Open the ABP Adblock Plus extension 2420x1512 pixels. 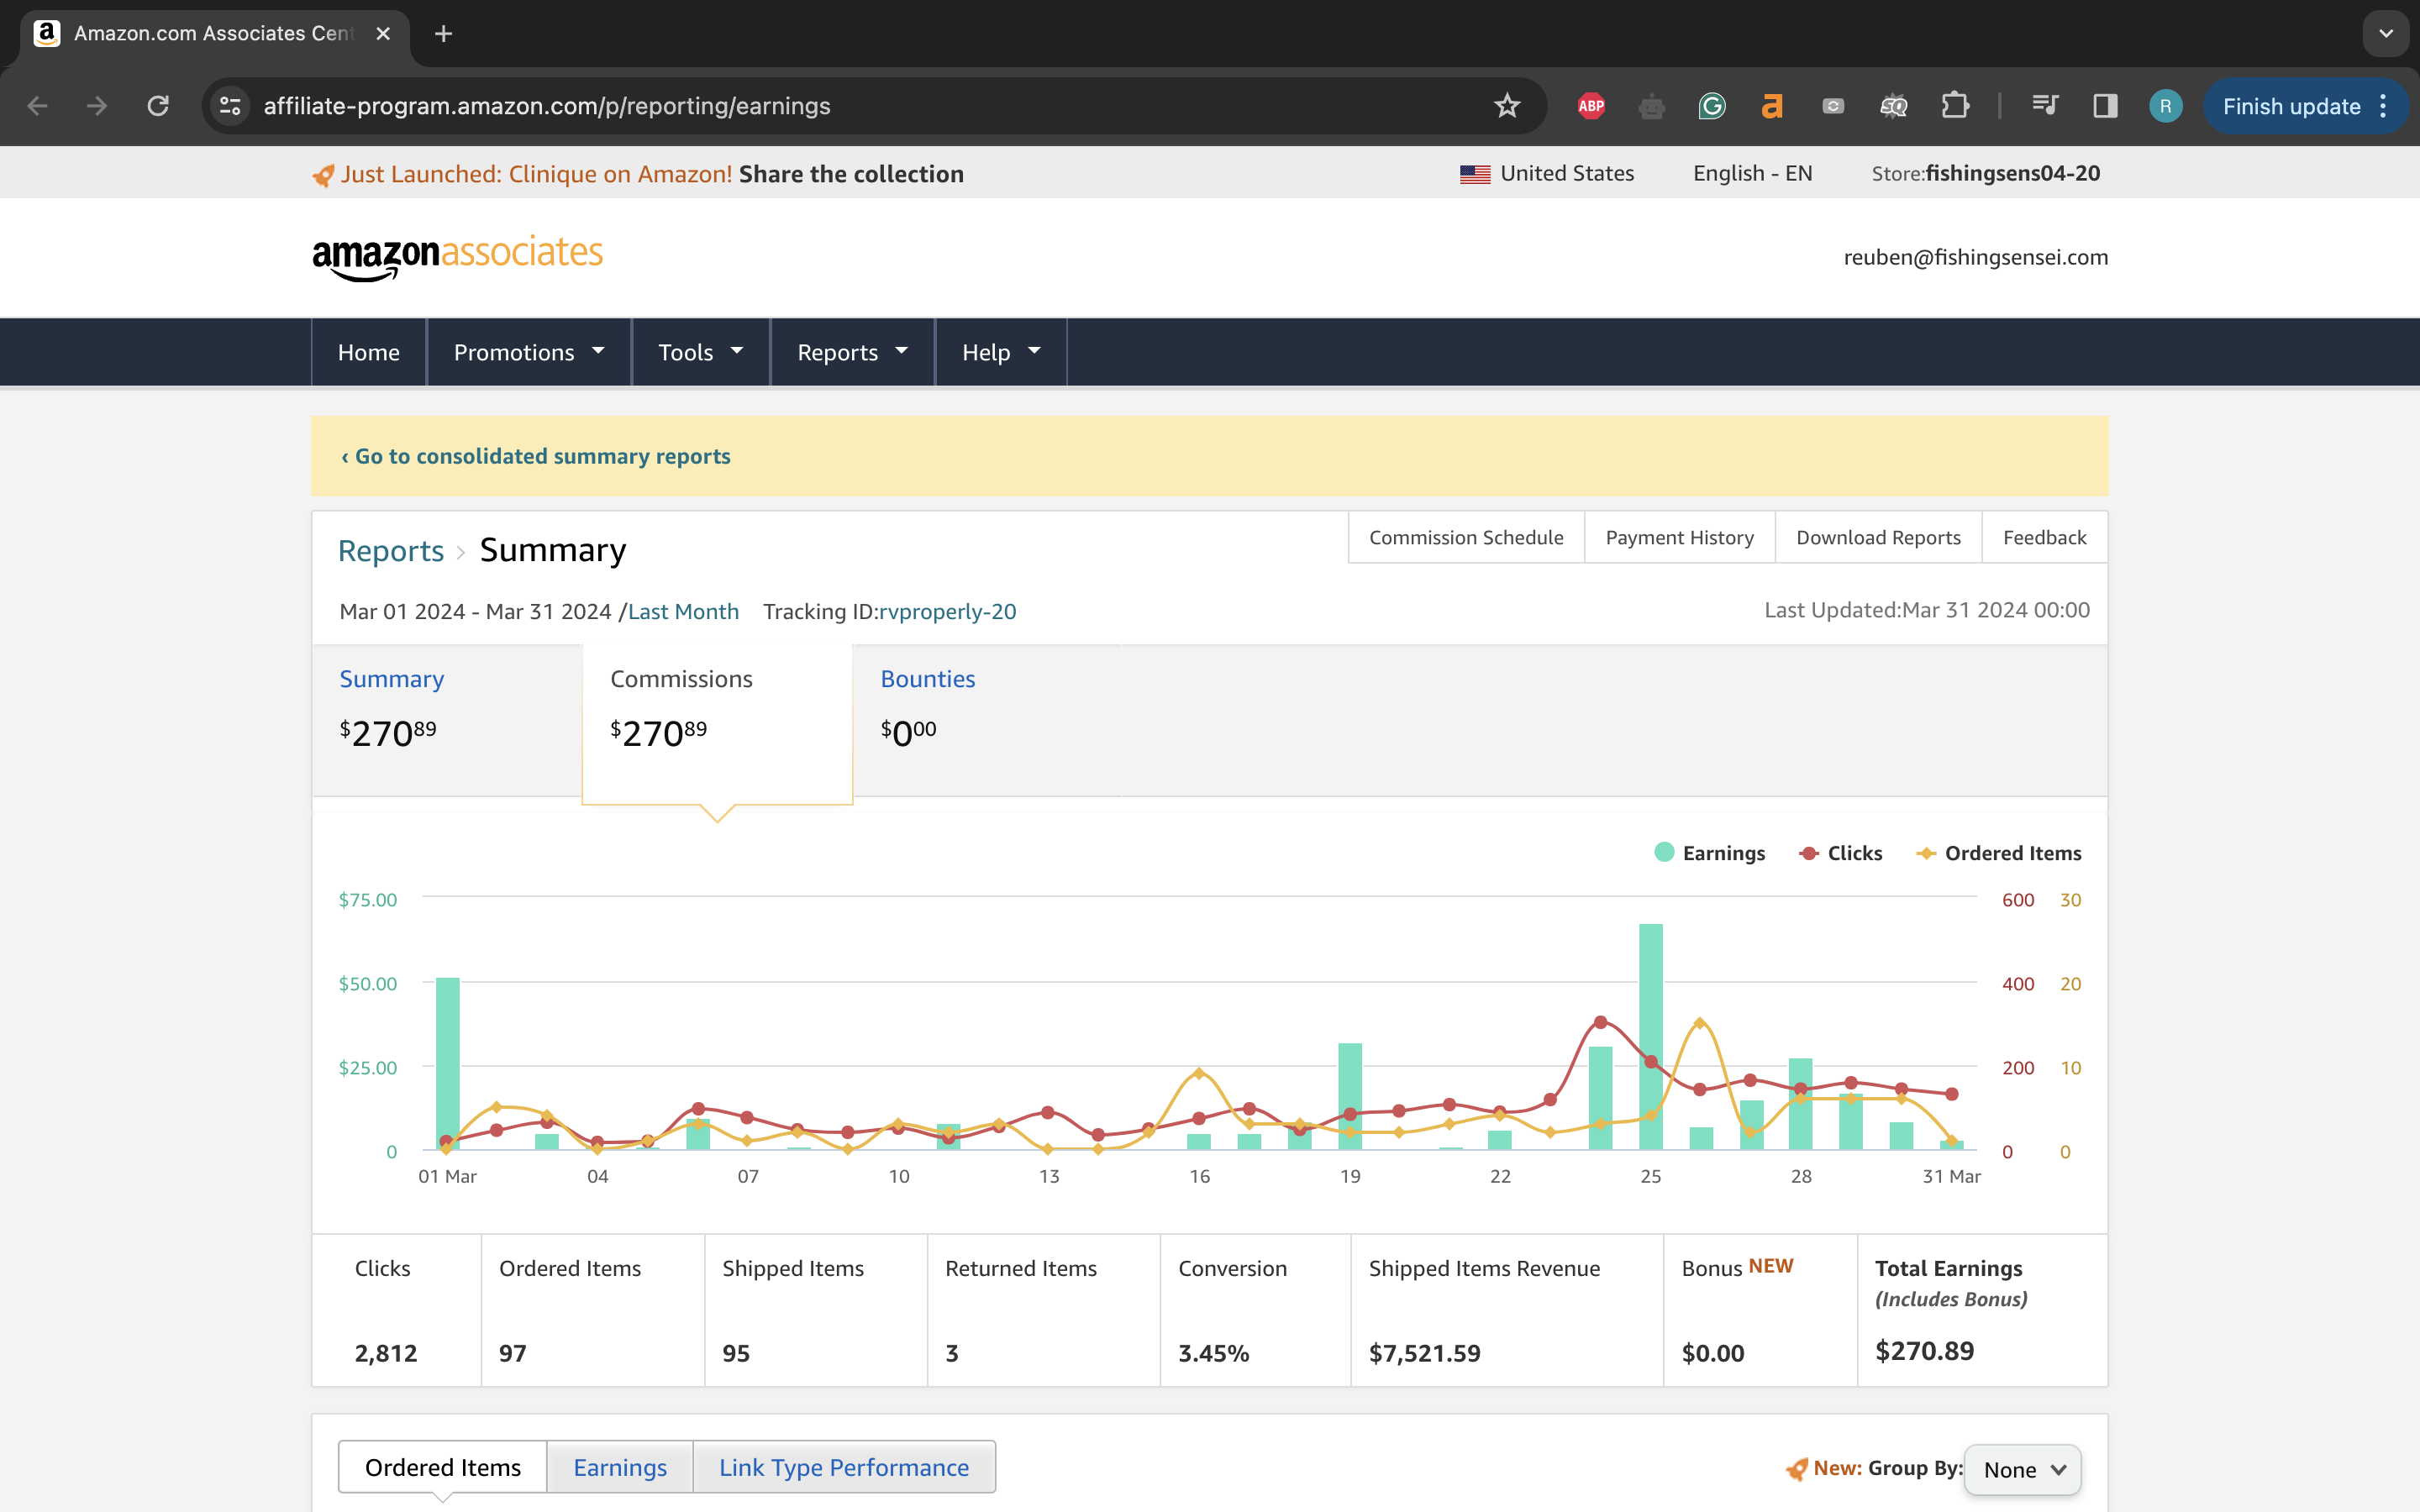(x=1591, y=106)
